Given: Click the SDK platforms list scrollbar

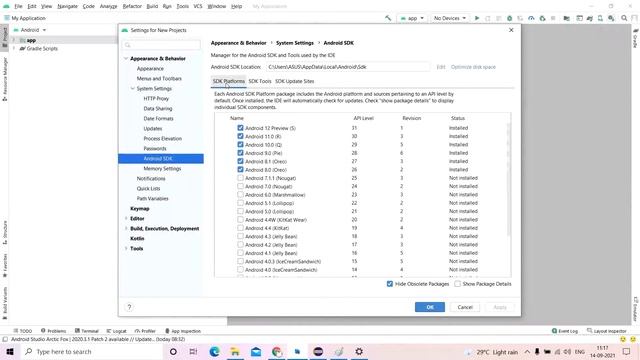Looking at the screenshot, I should 509,180.
